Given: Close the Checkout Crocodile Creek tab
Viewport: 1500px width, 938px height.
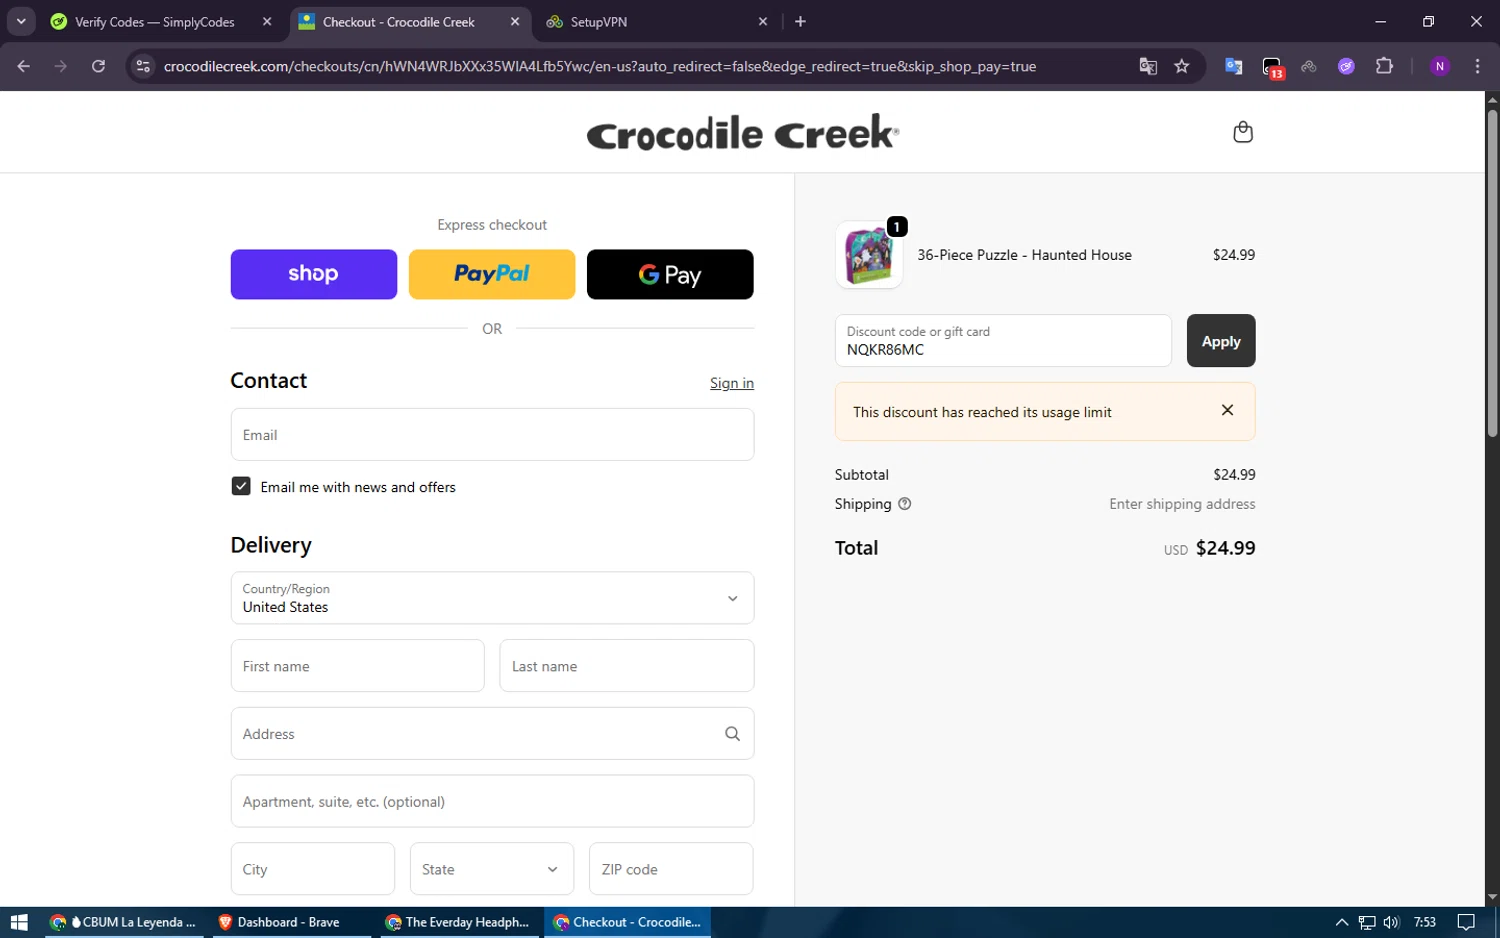Looking at the screenshot, I should click(514, 21).
